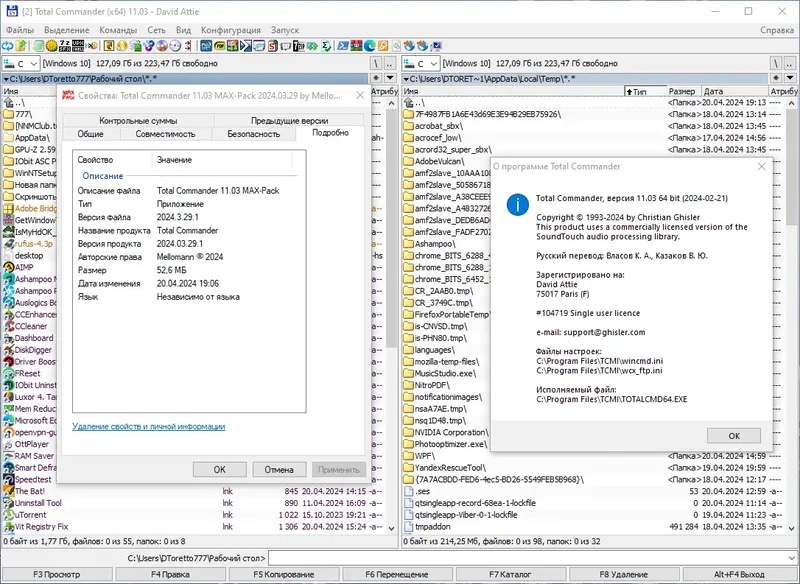This screenshot has width=800, height=584.
Task: Click the 7-Zip toolbar icon
Action: (x=298, y=46)
